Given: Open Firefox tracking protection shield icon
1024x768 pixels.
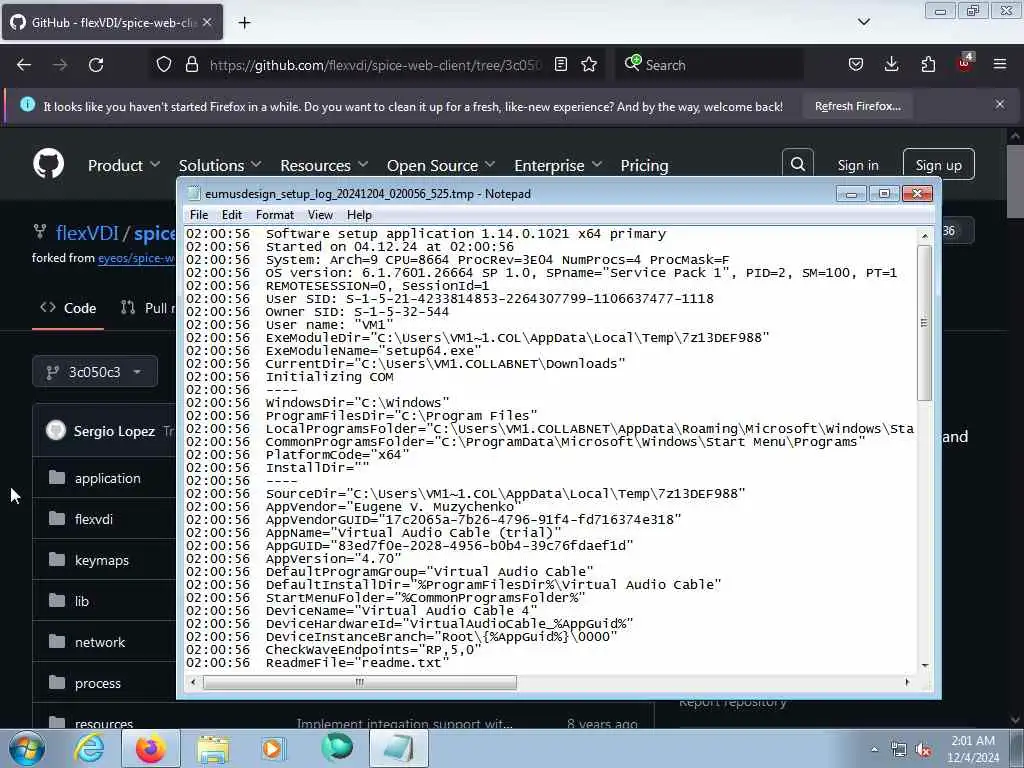Looking at the screenshot, I should tap(164, 65).
